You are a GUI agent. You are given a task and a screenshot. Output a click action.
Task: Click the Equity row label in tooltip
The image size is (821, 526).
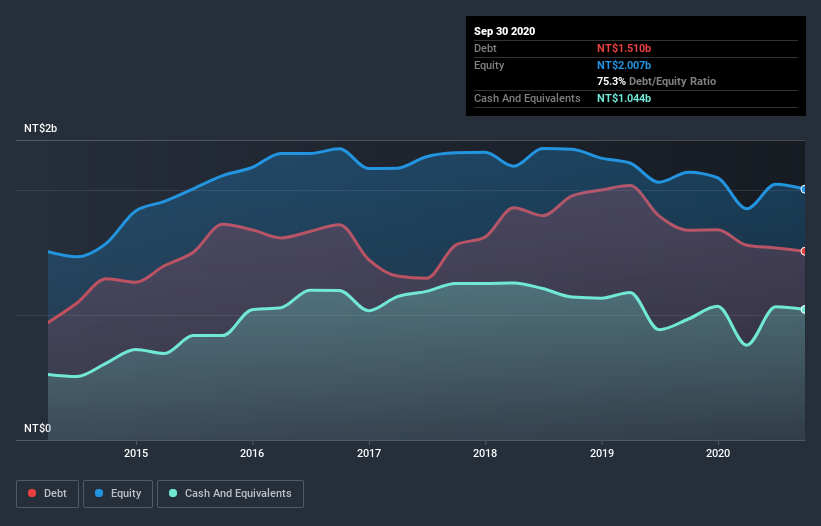[489, 65]
